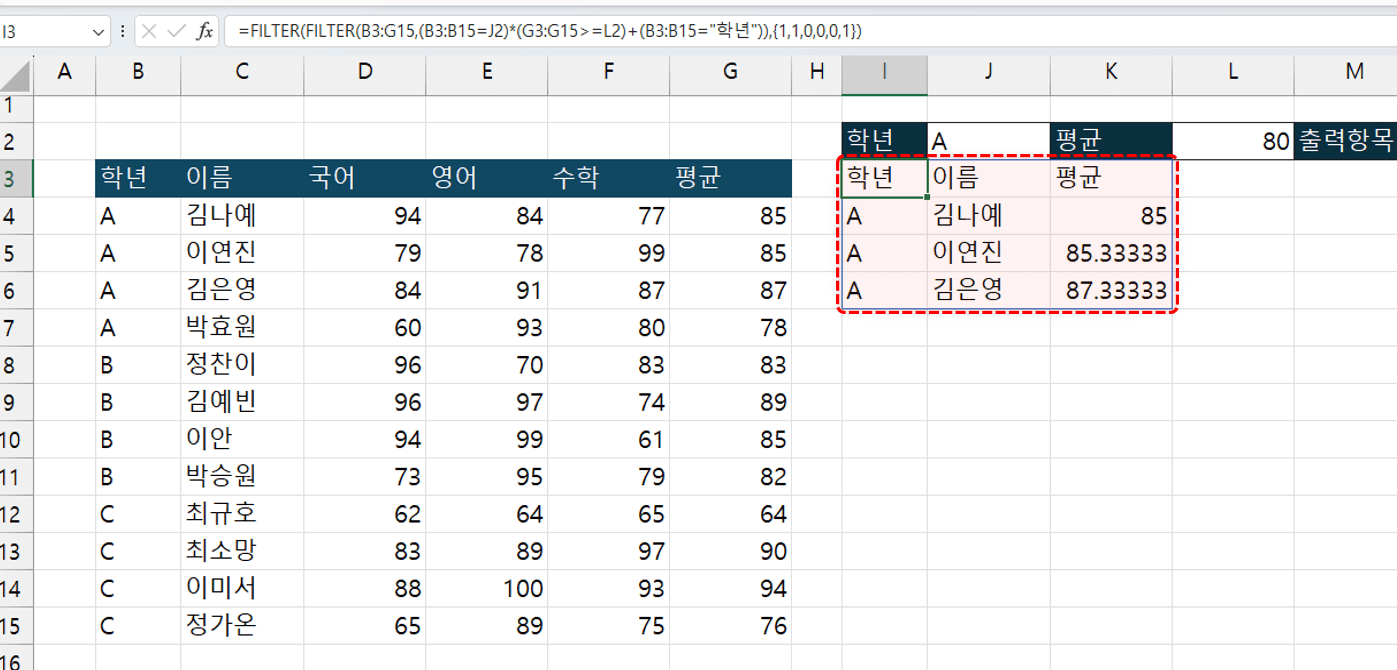Click average value 64 in column G
The height and width of the screenshot is (670, 1397).
(731, 515)
